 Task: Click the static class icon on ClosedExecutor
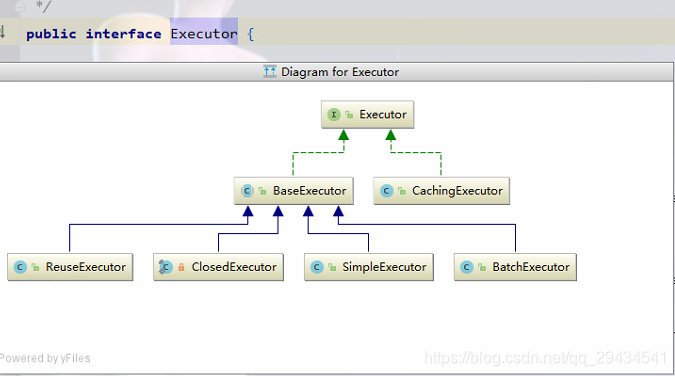(x=166, y=267)
